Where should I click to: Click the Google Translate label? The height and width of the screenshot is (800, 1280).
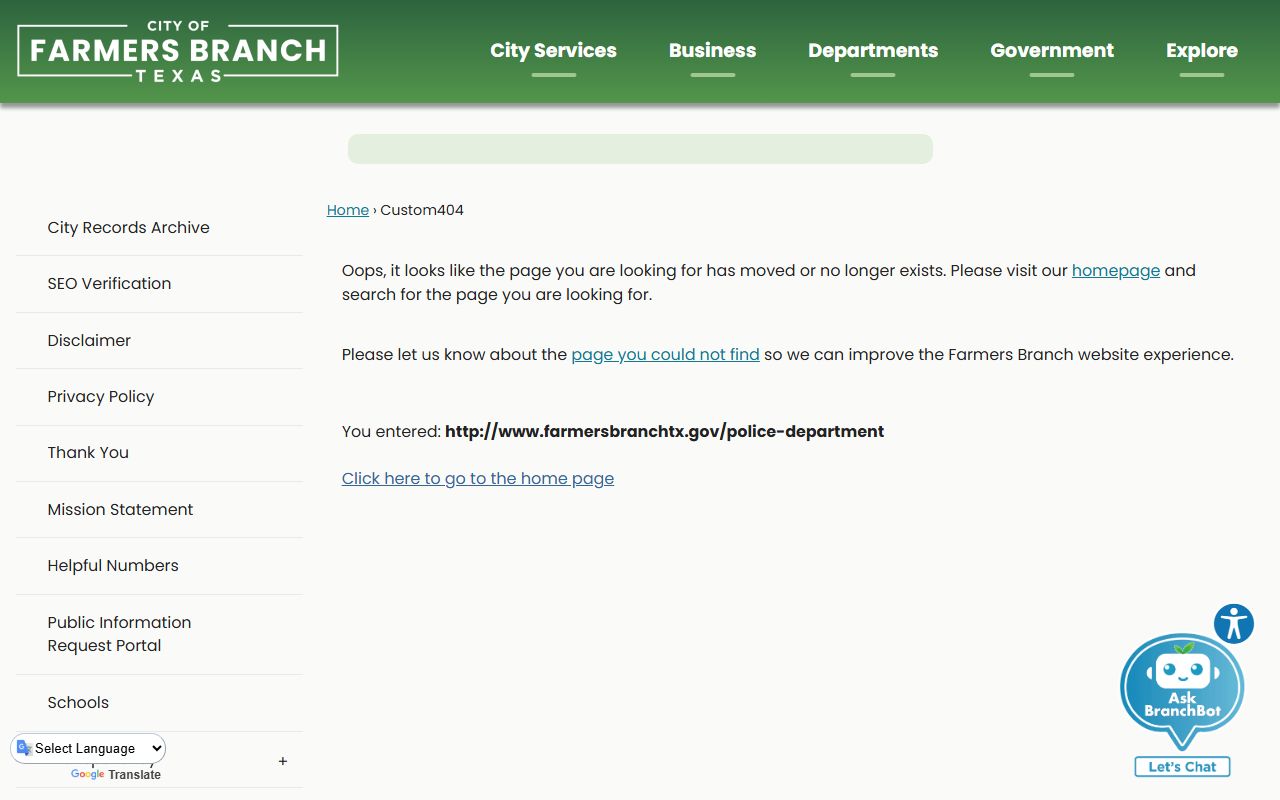point(116,775)
